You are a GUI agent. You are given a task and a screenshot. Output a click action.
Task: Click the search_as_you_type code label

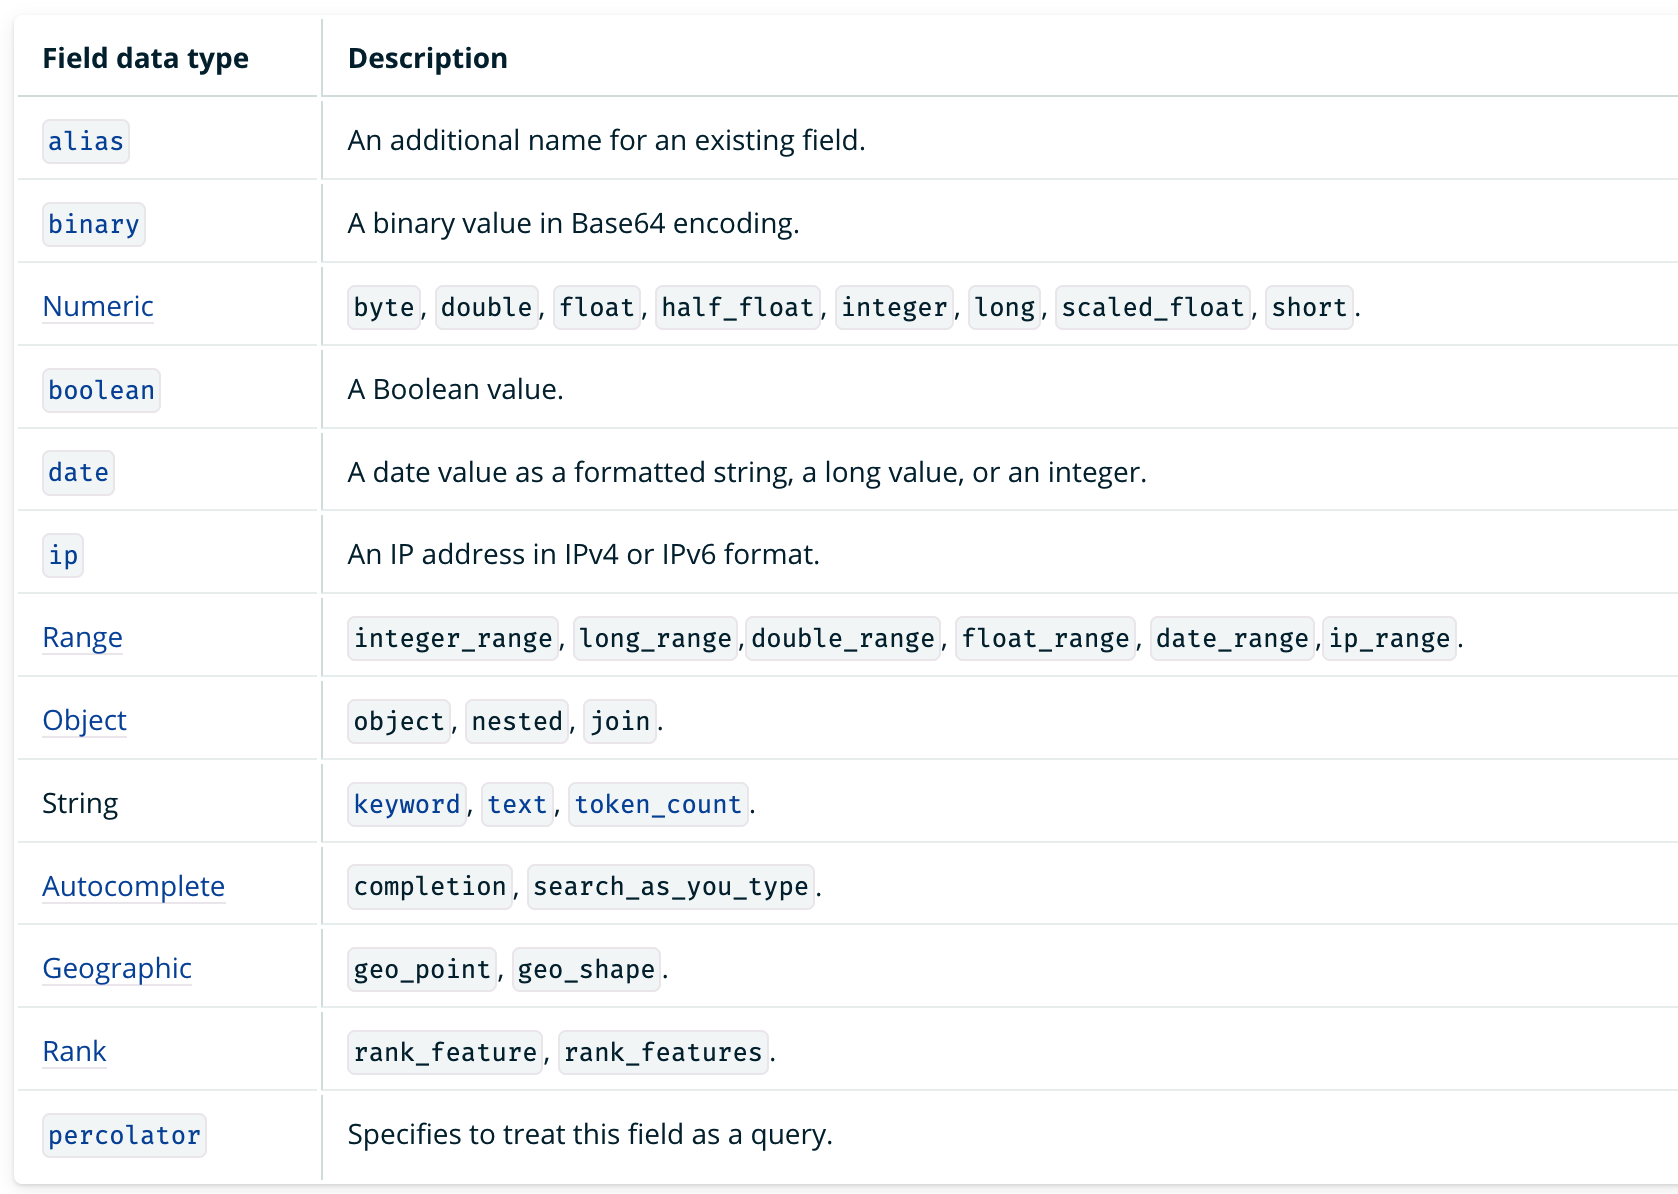pos(670,887)
